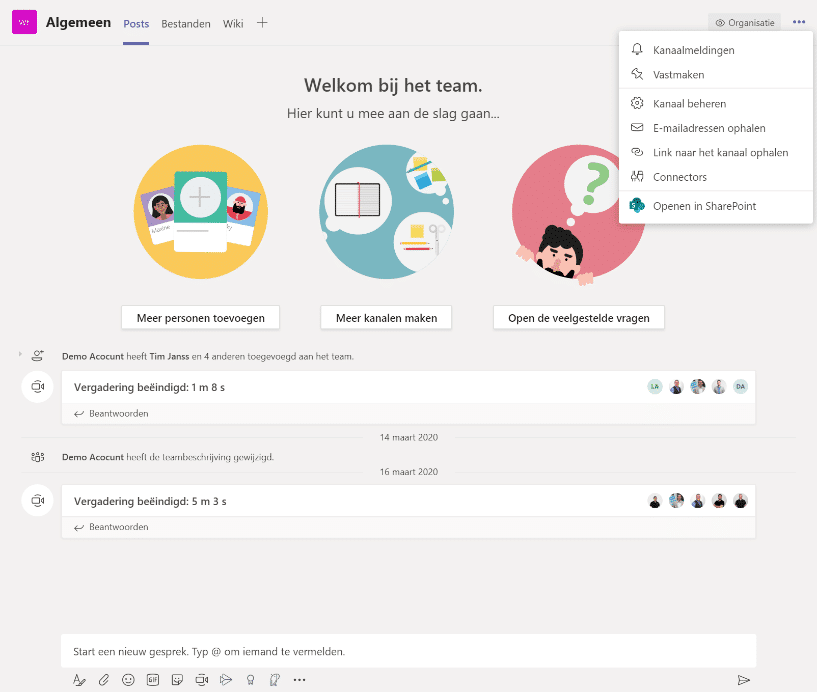
Task: Choose Openen in SharePoint
Action: 716,206
